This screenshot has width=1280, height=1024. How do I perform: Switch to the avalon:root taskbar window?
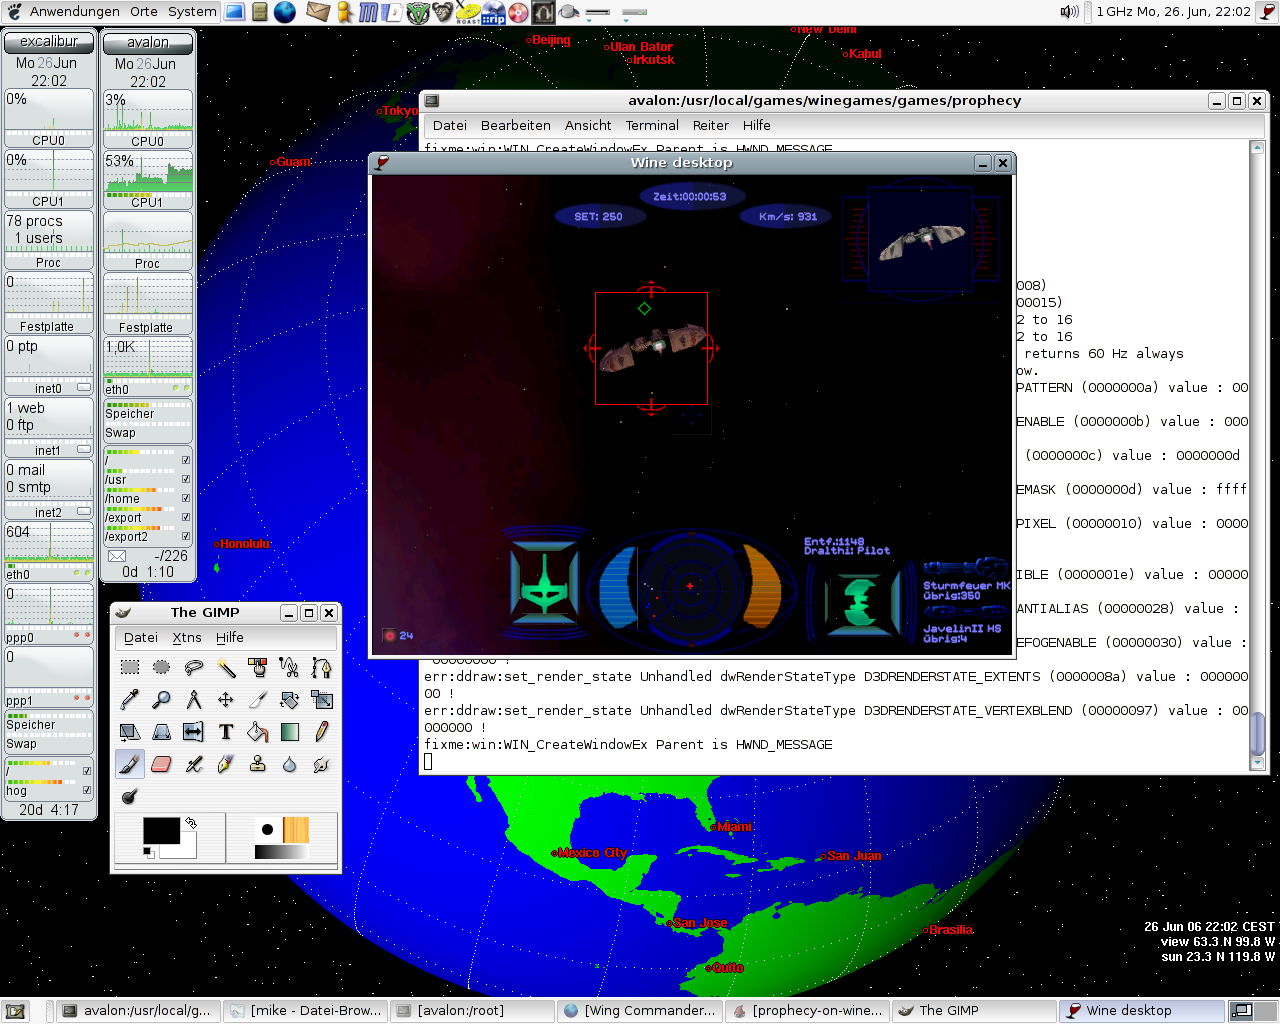[472, 1011]
